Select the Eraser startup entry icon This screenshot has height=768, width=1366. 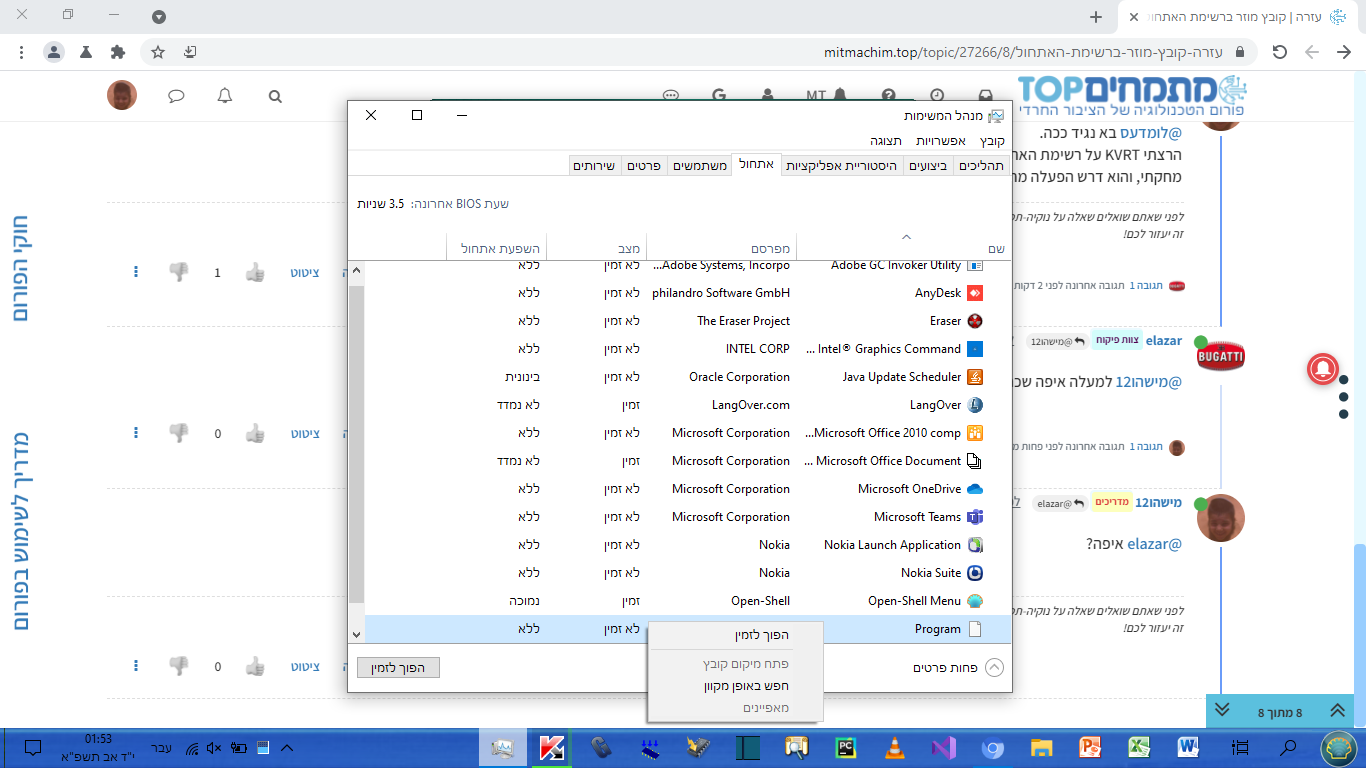click(975, 321)
